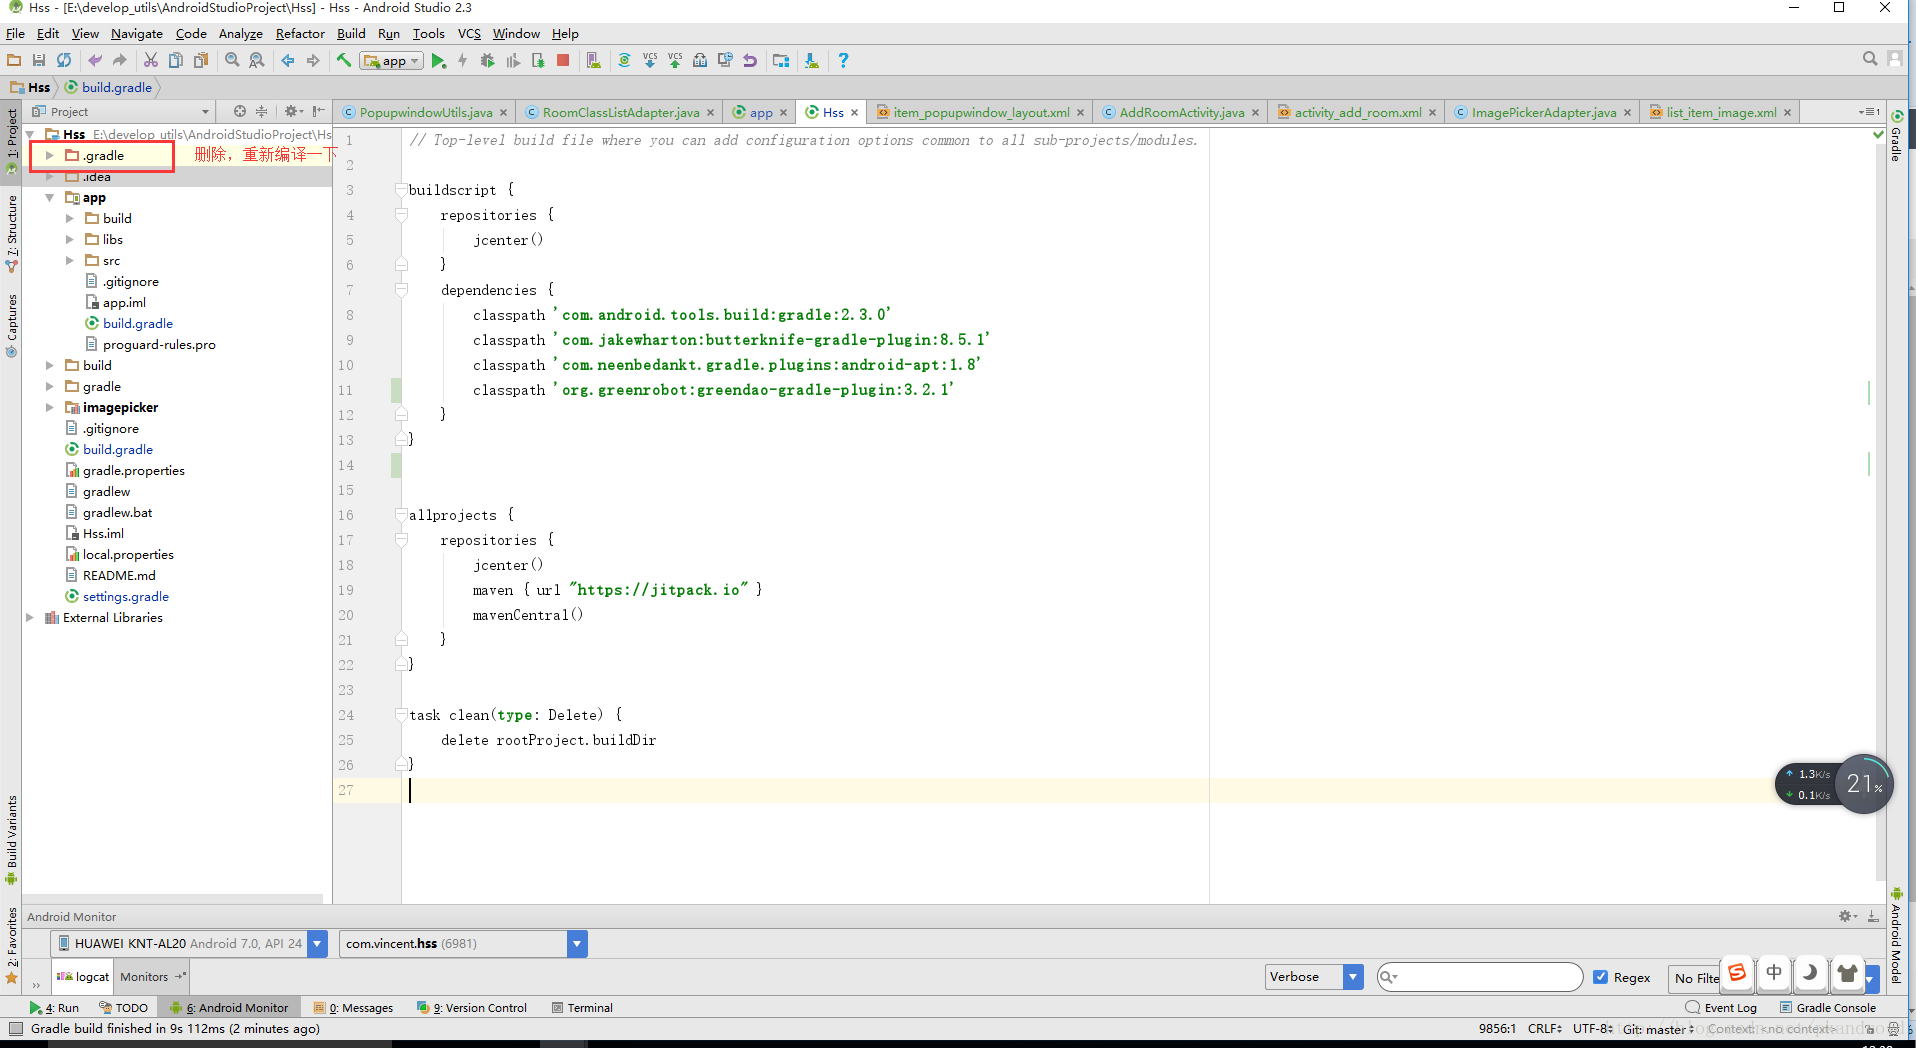Open Messages tool window
The height and width of the screenshot is (1048, 1916).
pyautogui.click(x=354, y=1008)
